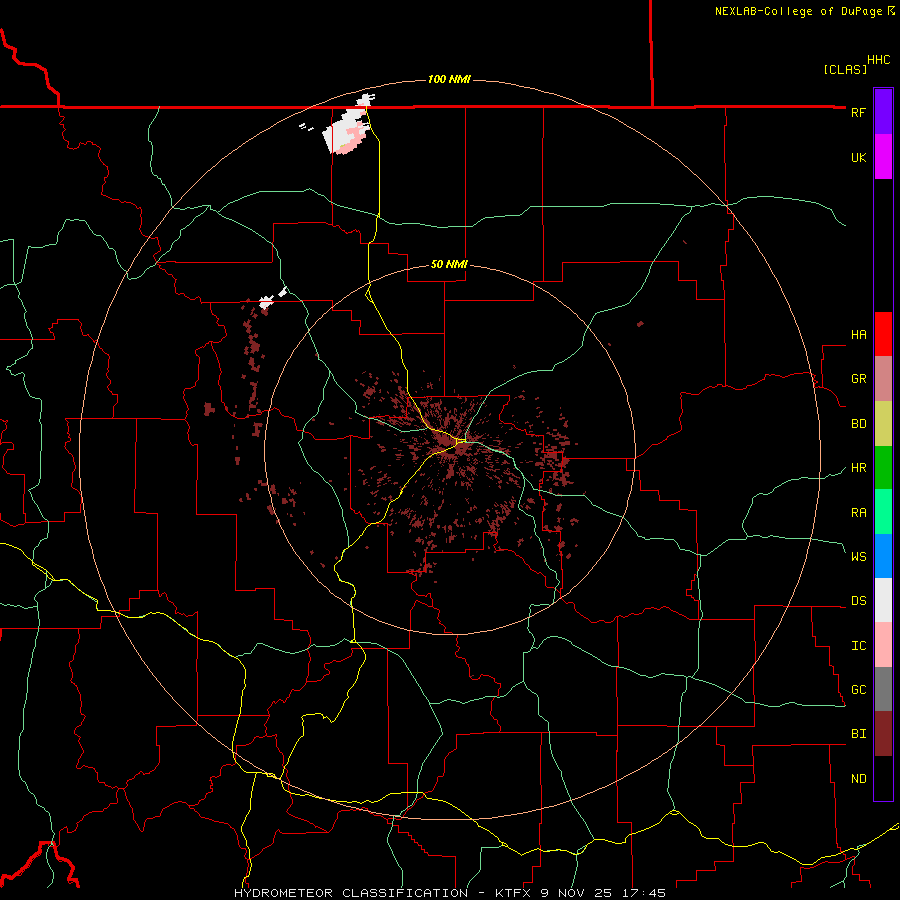Viewport: 900px width, 900px height.
Task: Click the small white echo northwest of 50 NMI ring
Action: pos(266,302)
